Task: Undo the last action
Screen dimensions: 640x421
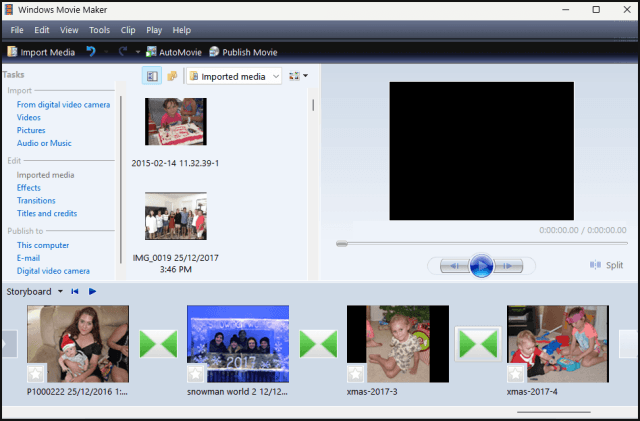Action: click(91, 51)
